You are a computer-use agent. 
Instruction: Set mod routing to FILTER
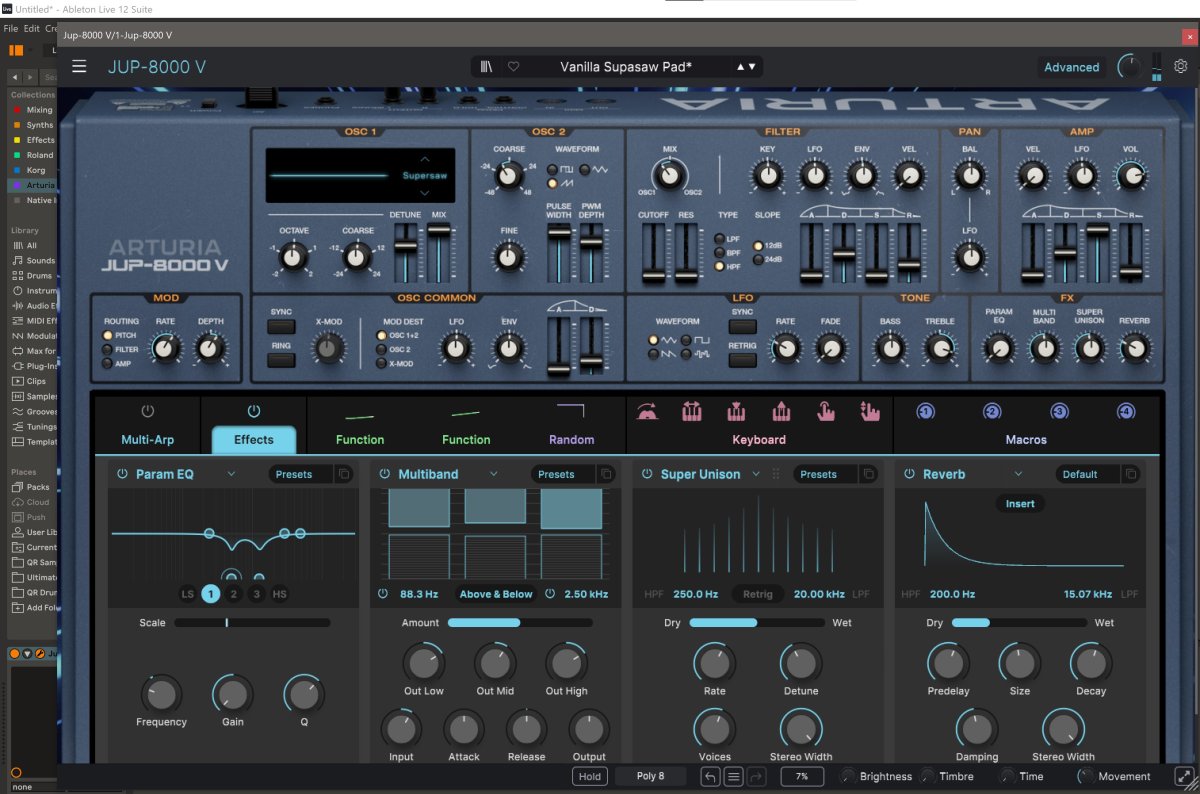107,349
